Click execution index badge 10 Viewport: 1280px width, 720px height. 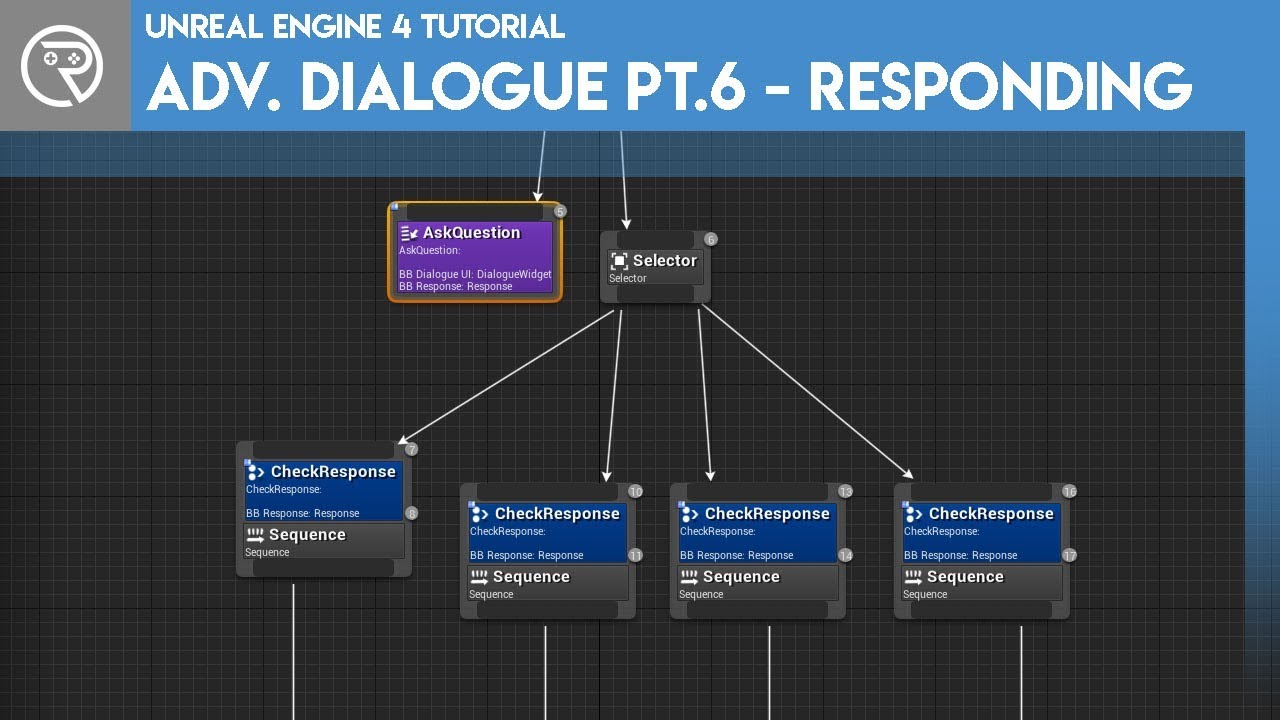pyautogui.click(x=635, y=491)
